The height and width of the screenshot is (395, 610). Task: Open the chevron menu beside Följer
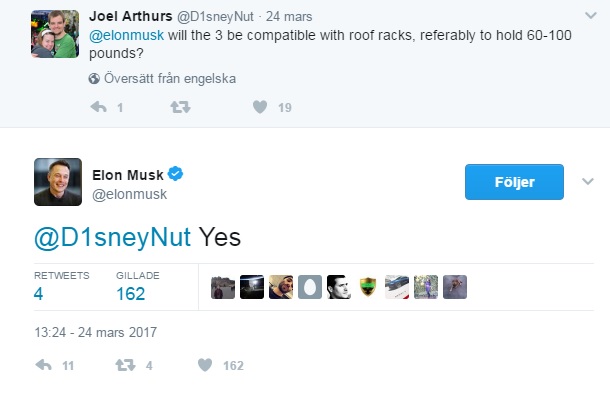pos(587,181)
